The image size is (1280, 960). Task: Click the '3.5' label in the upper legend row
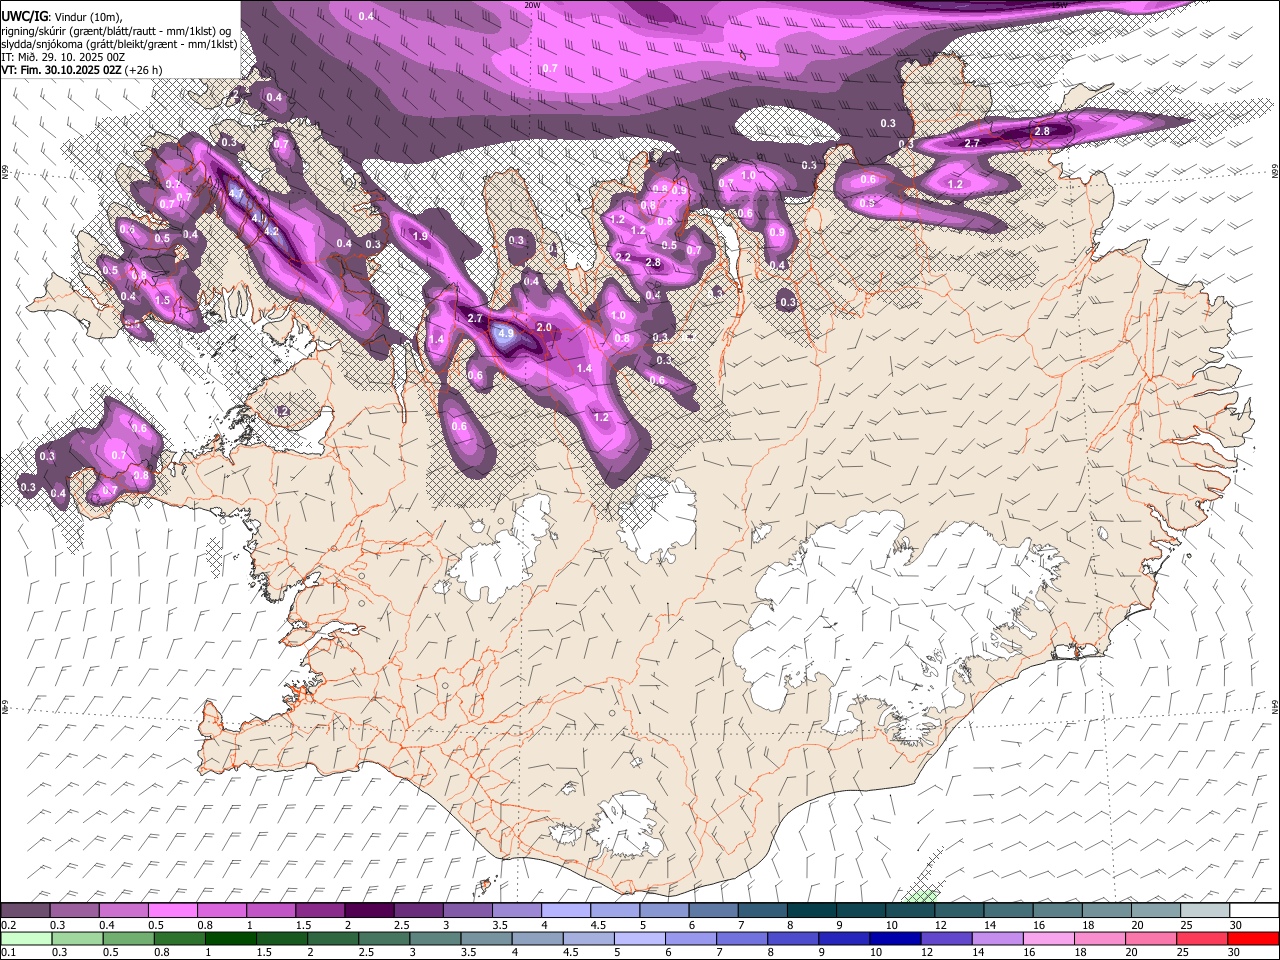[x=498, y=925]
